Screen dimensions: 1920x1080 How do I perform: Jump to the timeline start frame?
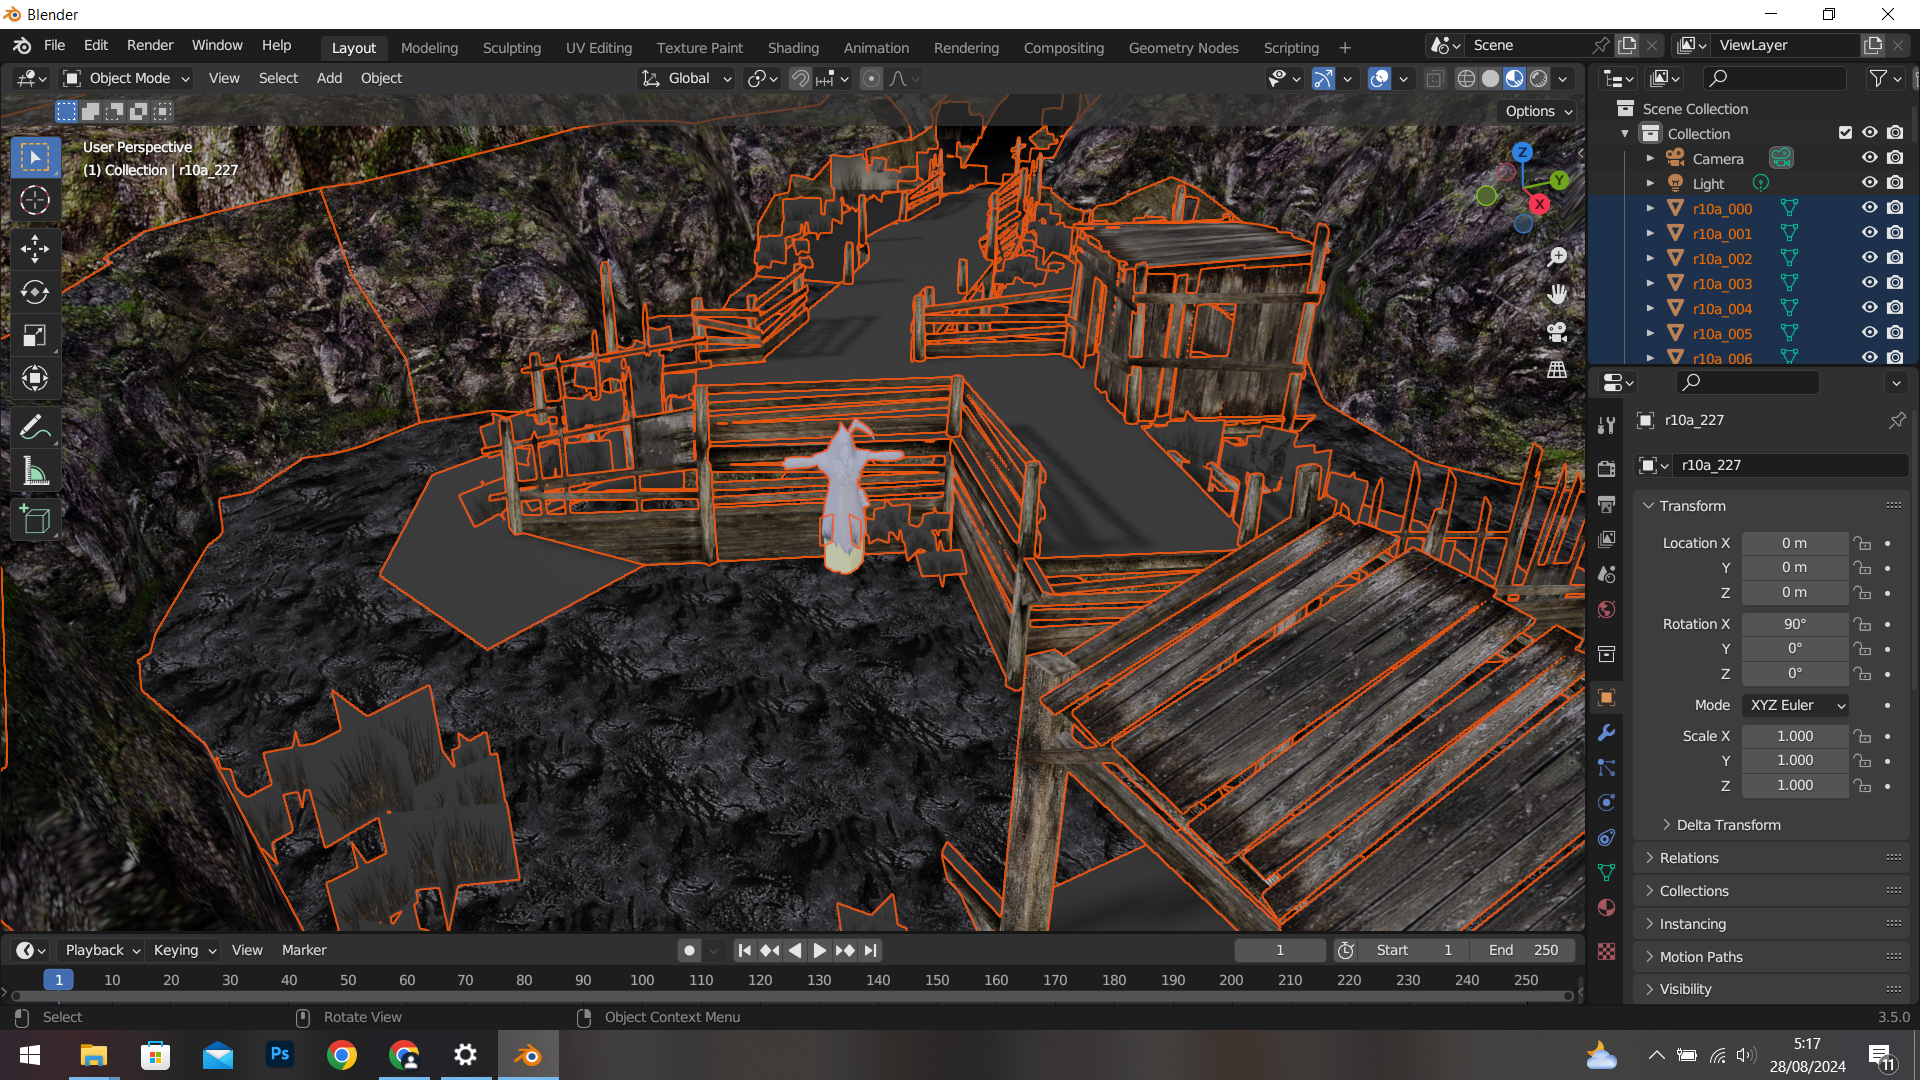[744, 951]
